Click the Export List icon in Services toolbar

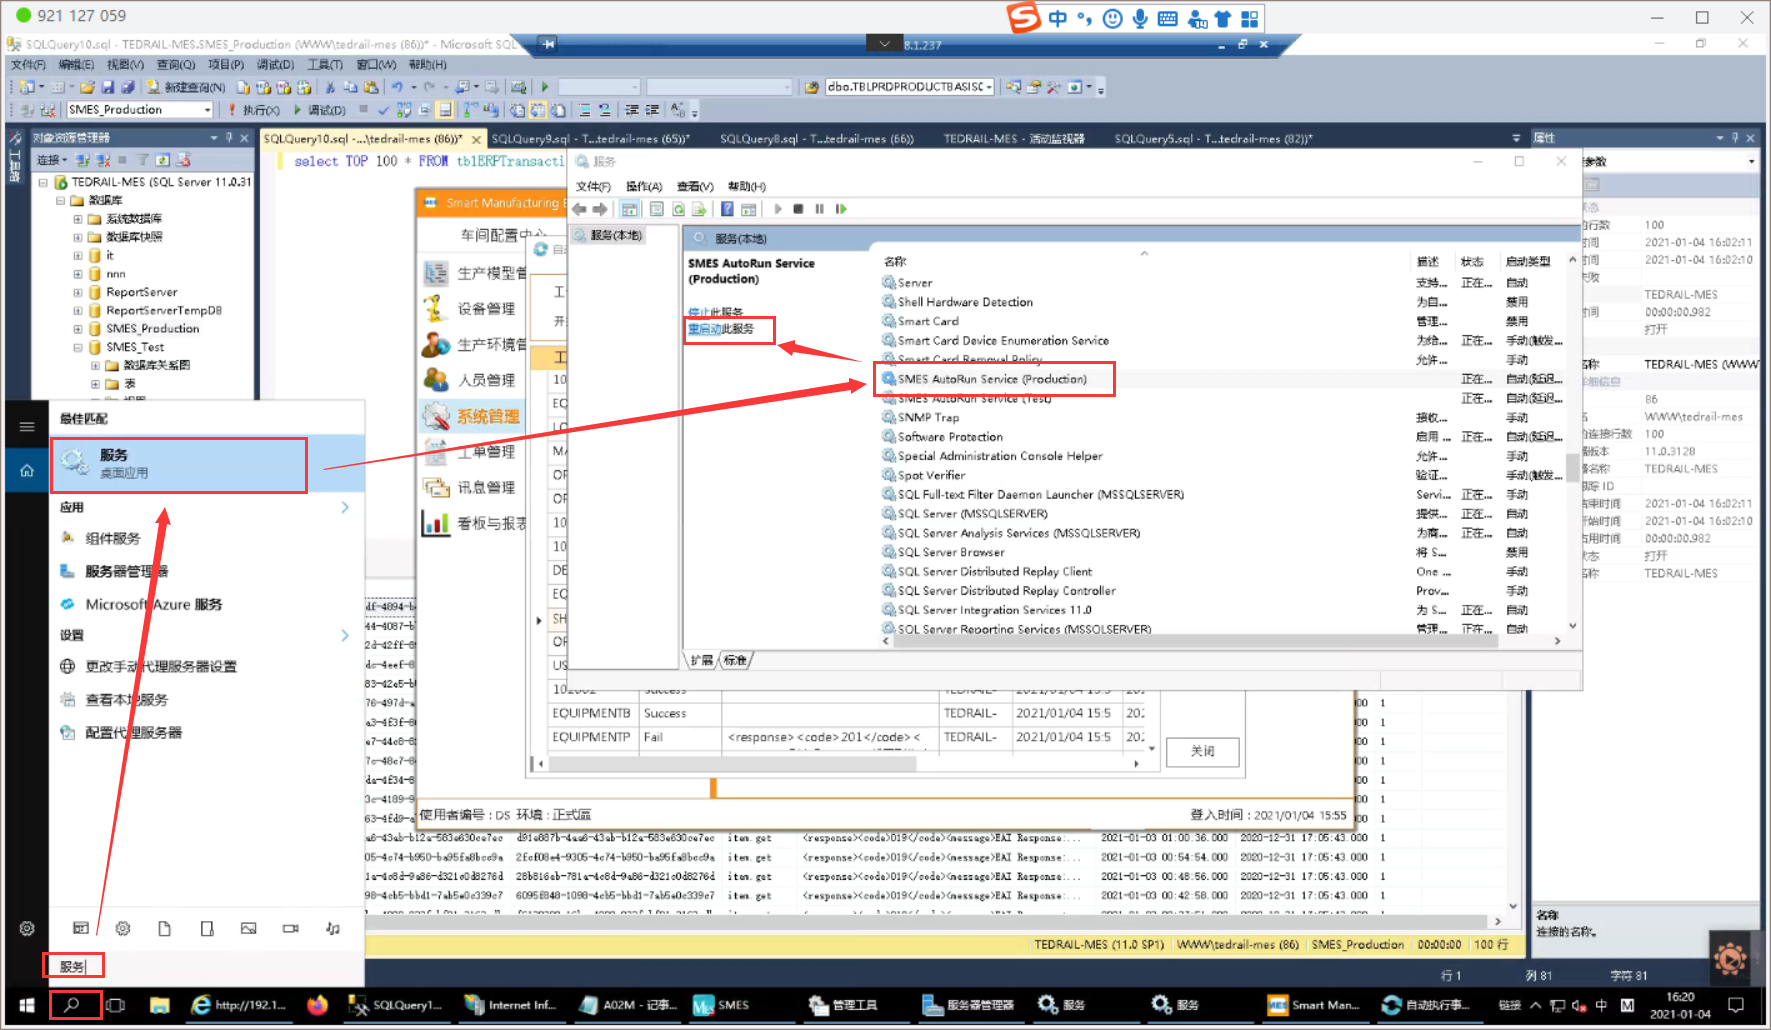click(x=699, y=209)
